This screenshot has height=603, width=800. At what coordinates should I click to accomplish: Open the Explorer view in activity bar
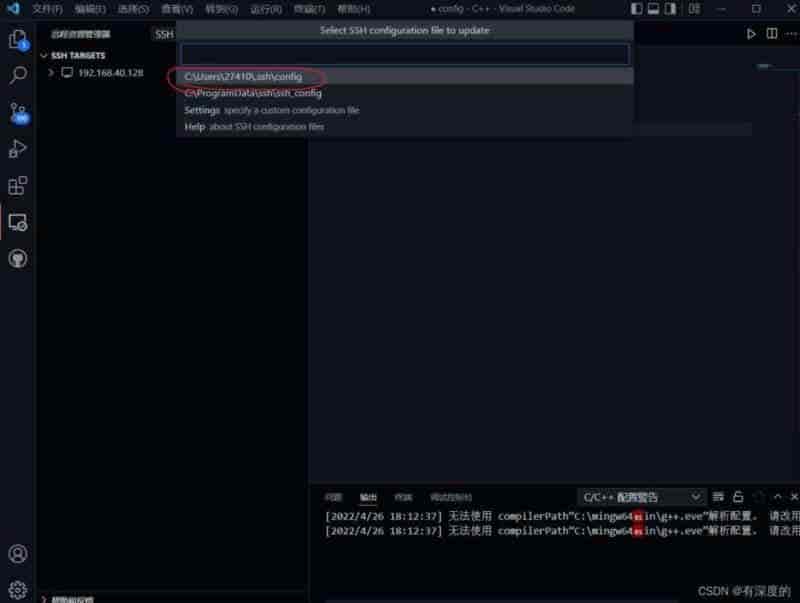coord(17,40)
